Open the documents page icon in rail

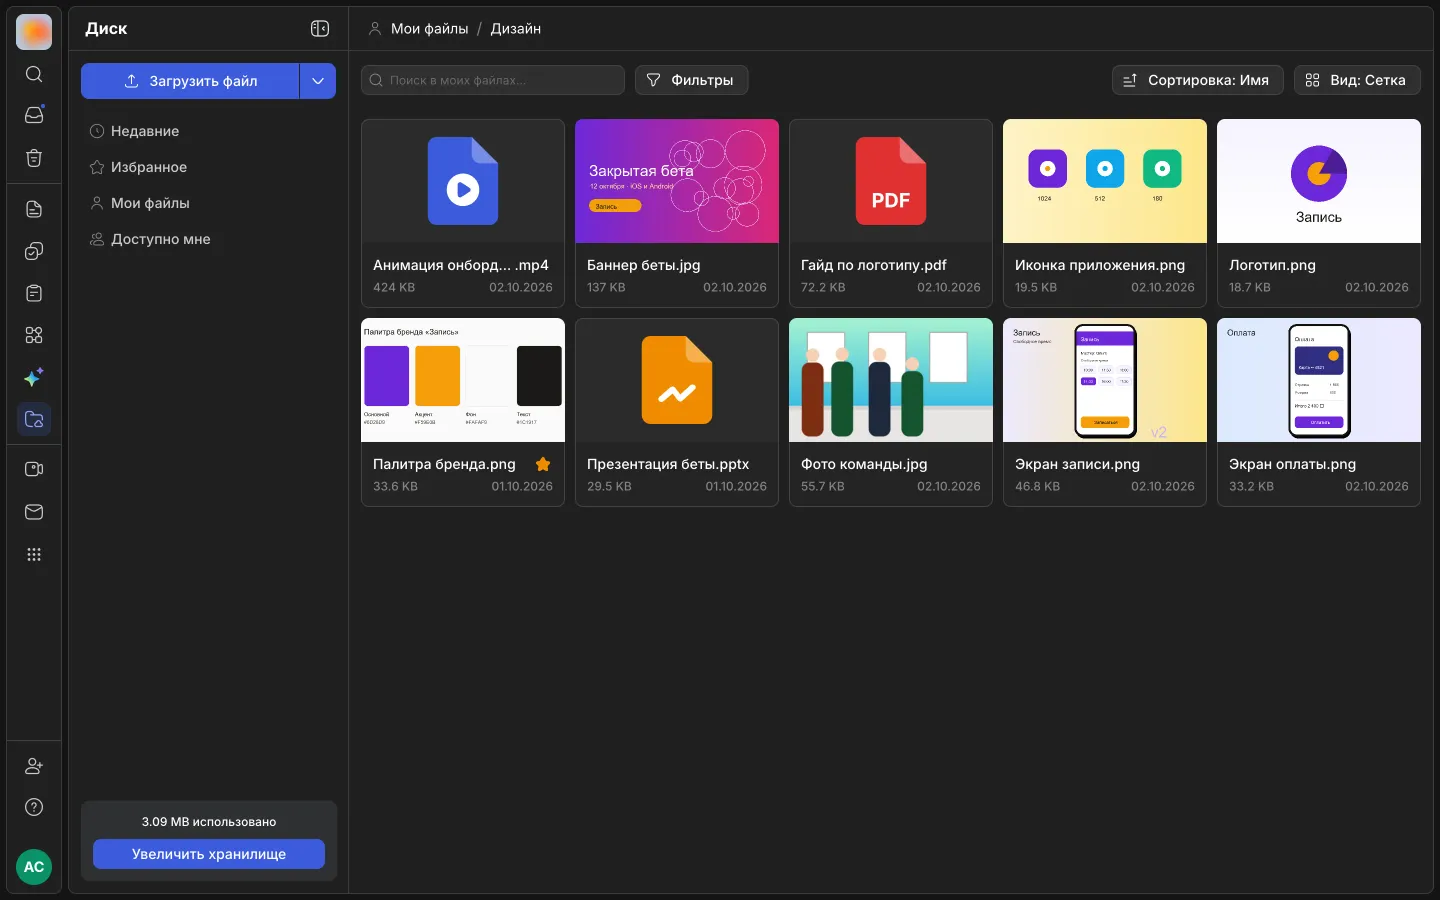34,209
